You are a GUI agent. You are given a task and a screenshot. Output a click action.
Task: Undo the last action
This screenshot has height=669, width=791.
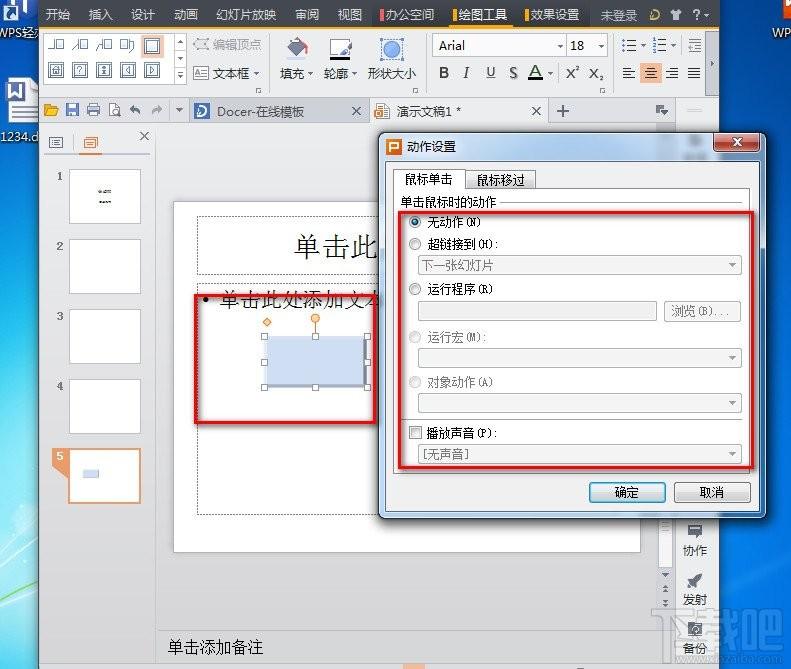tap(135, 110)
